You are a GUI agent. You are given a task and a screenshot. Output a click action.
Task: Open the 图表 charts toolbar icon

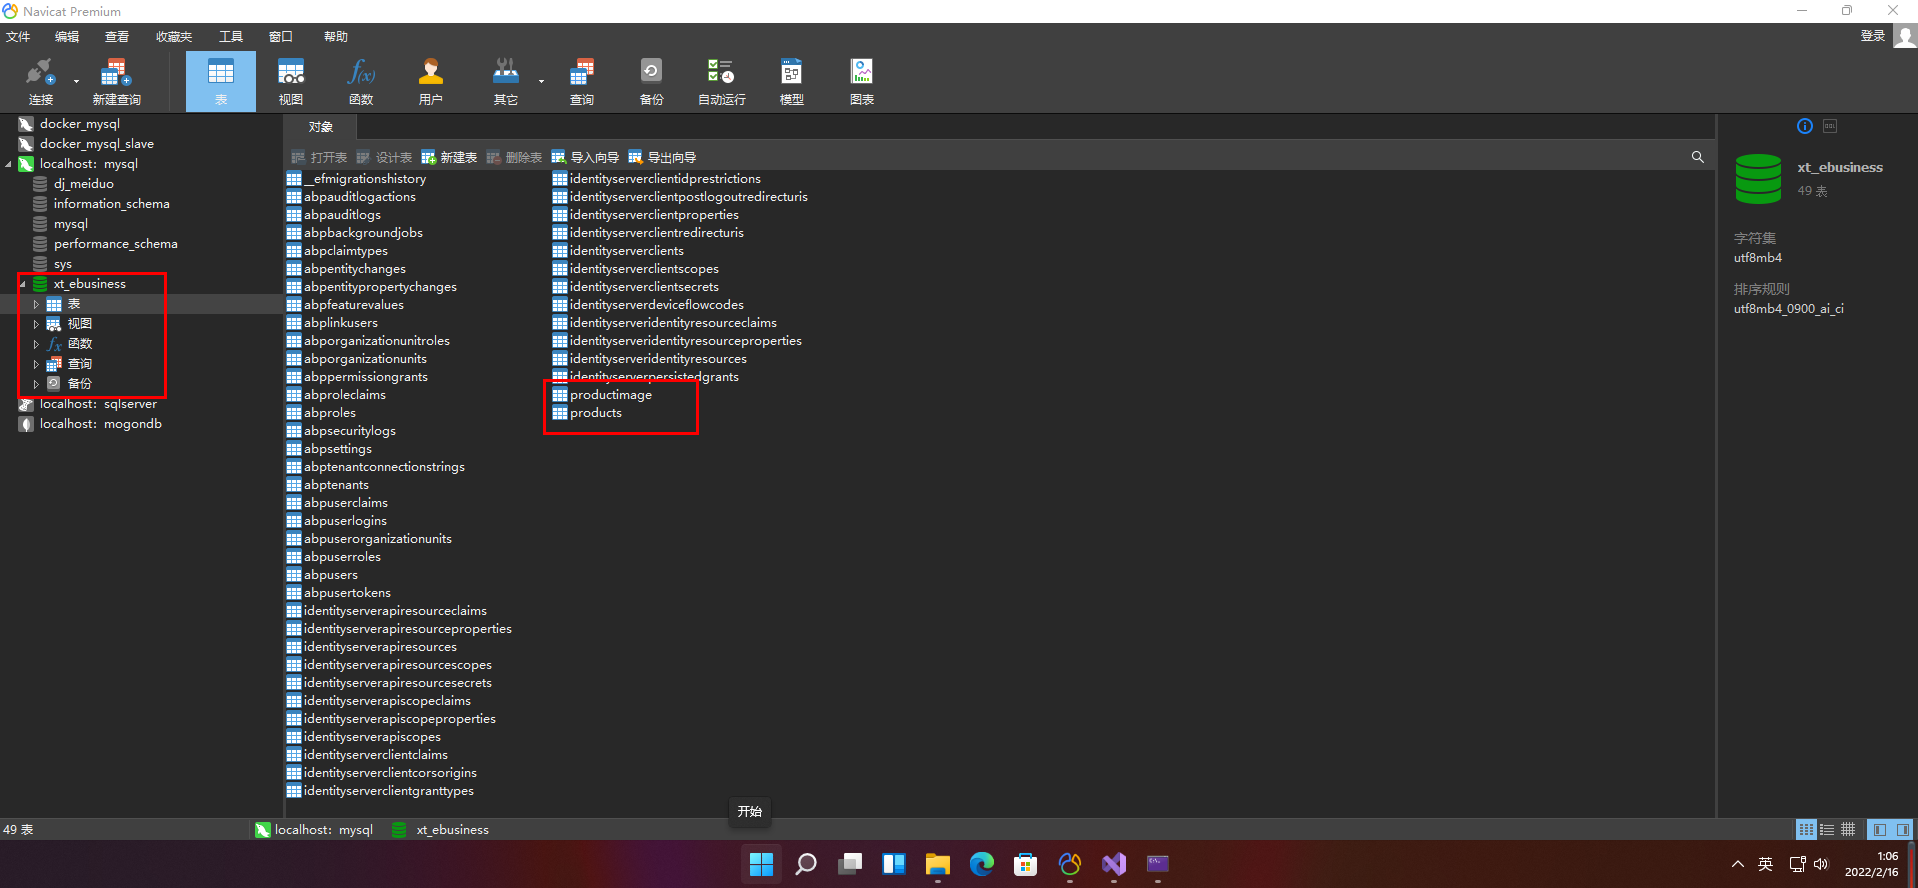pos(861,80)
